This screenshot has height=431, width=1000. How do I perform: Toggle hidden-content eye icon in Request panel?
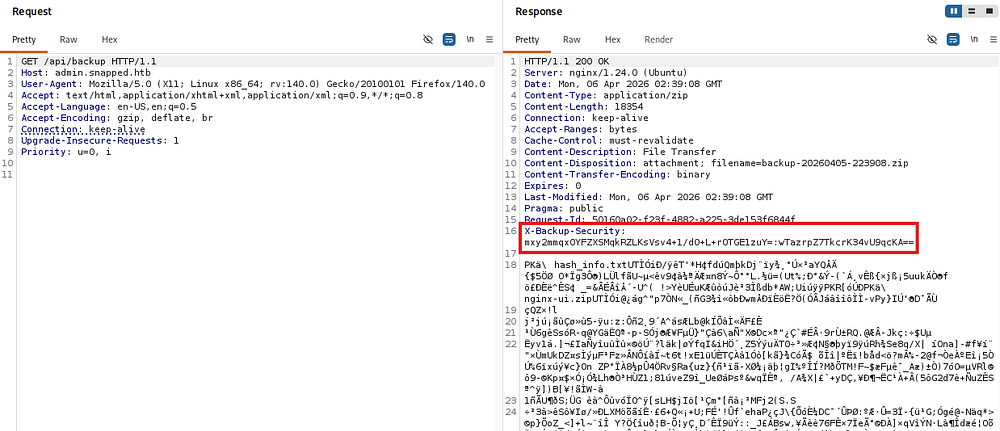[x=428, y=40]
